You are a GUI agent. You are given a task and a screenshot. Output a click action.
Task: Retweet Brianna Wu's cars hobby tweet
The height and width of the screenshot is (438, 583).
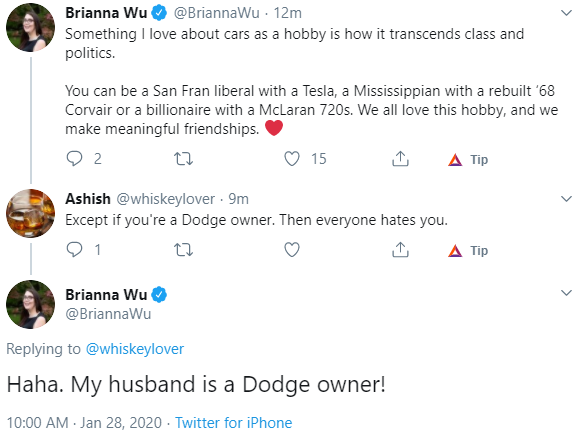coord(184,159)
